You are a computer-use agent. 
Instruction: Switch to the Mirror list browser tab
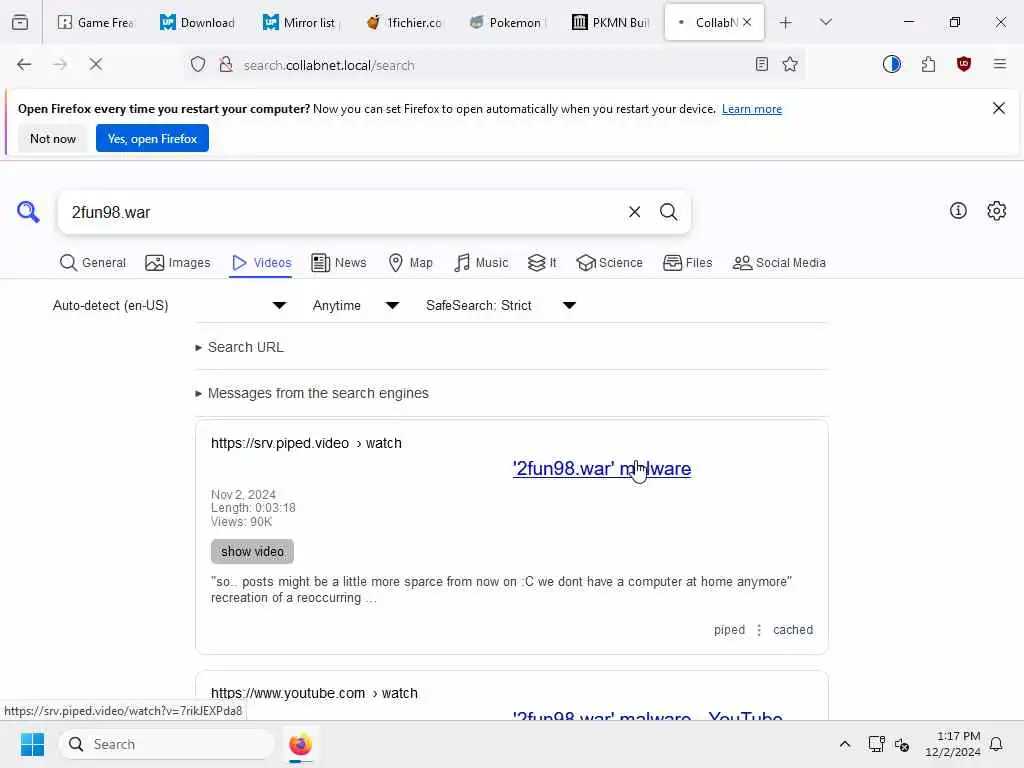coord(299,22)
